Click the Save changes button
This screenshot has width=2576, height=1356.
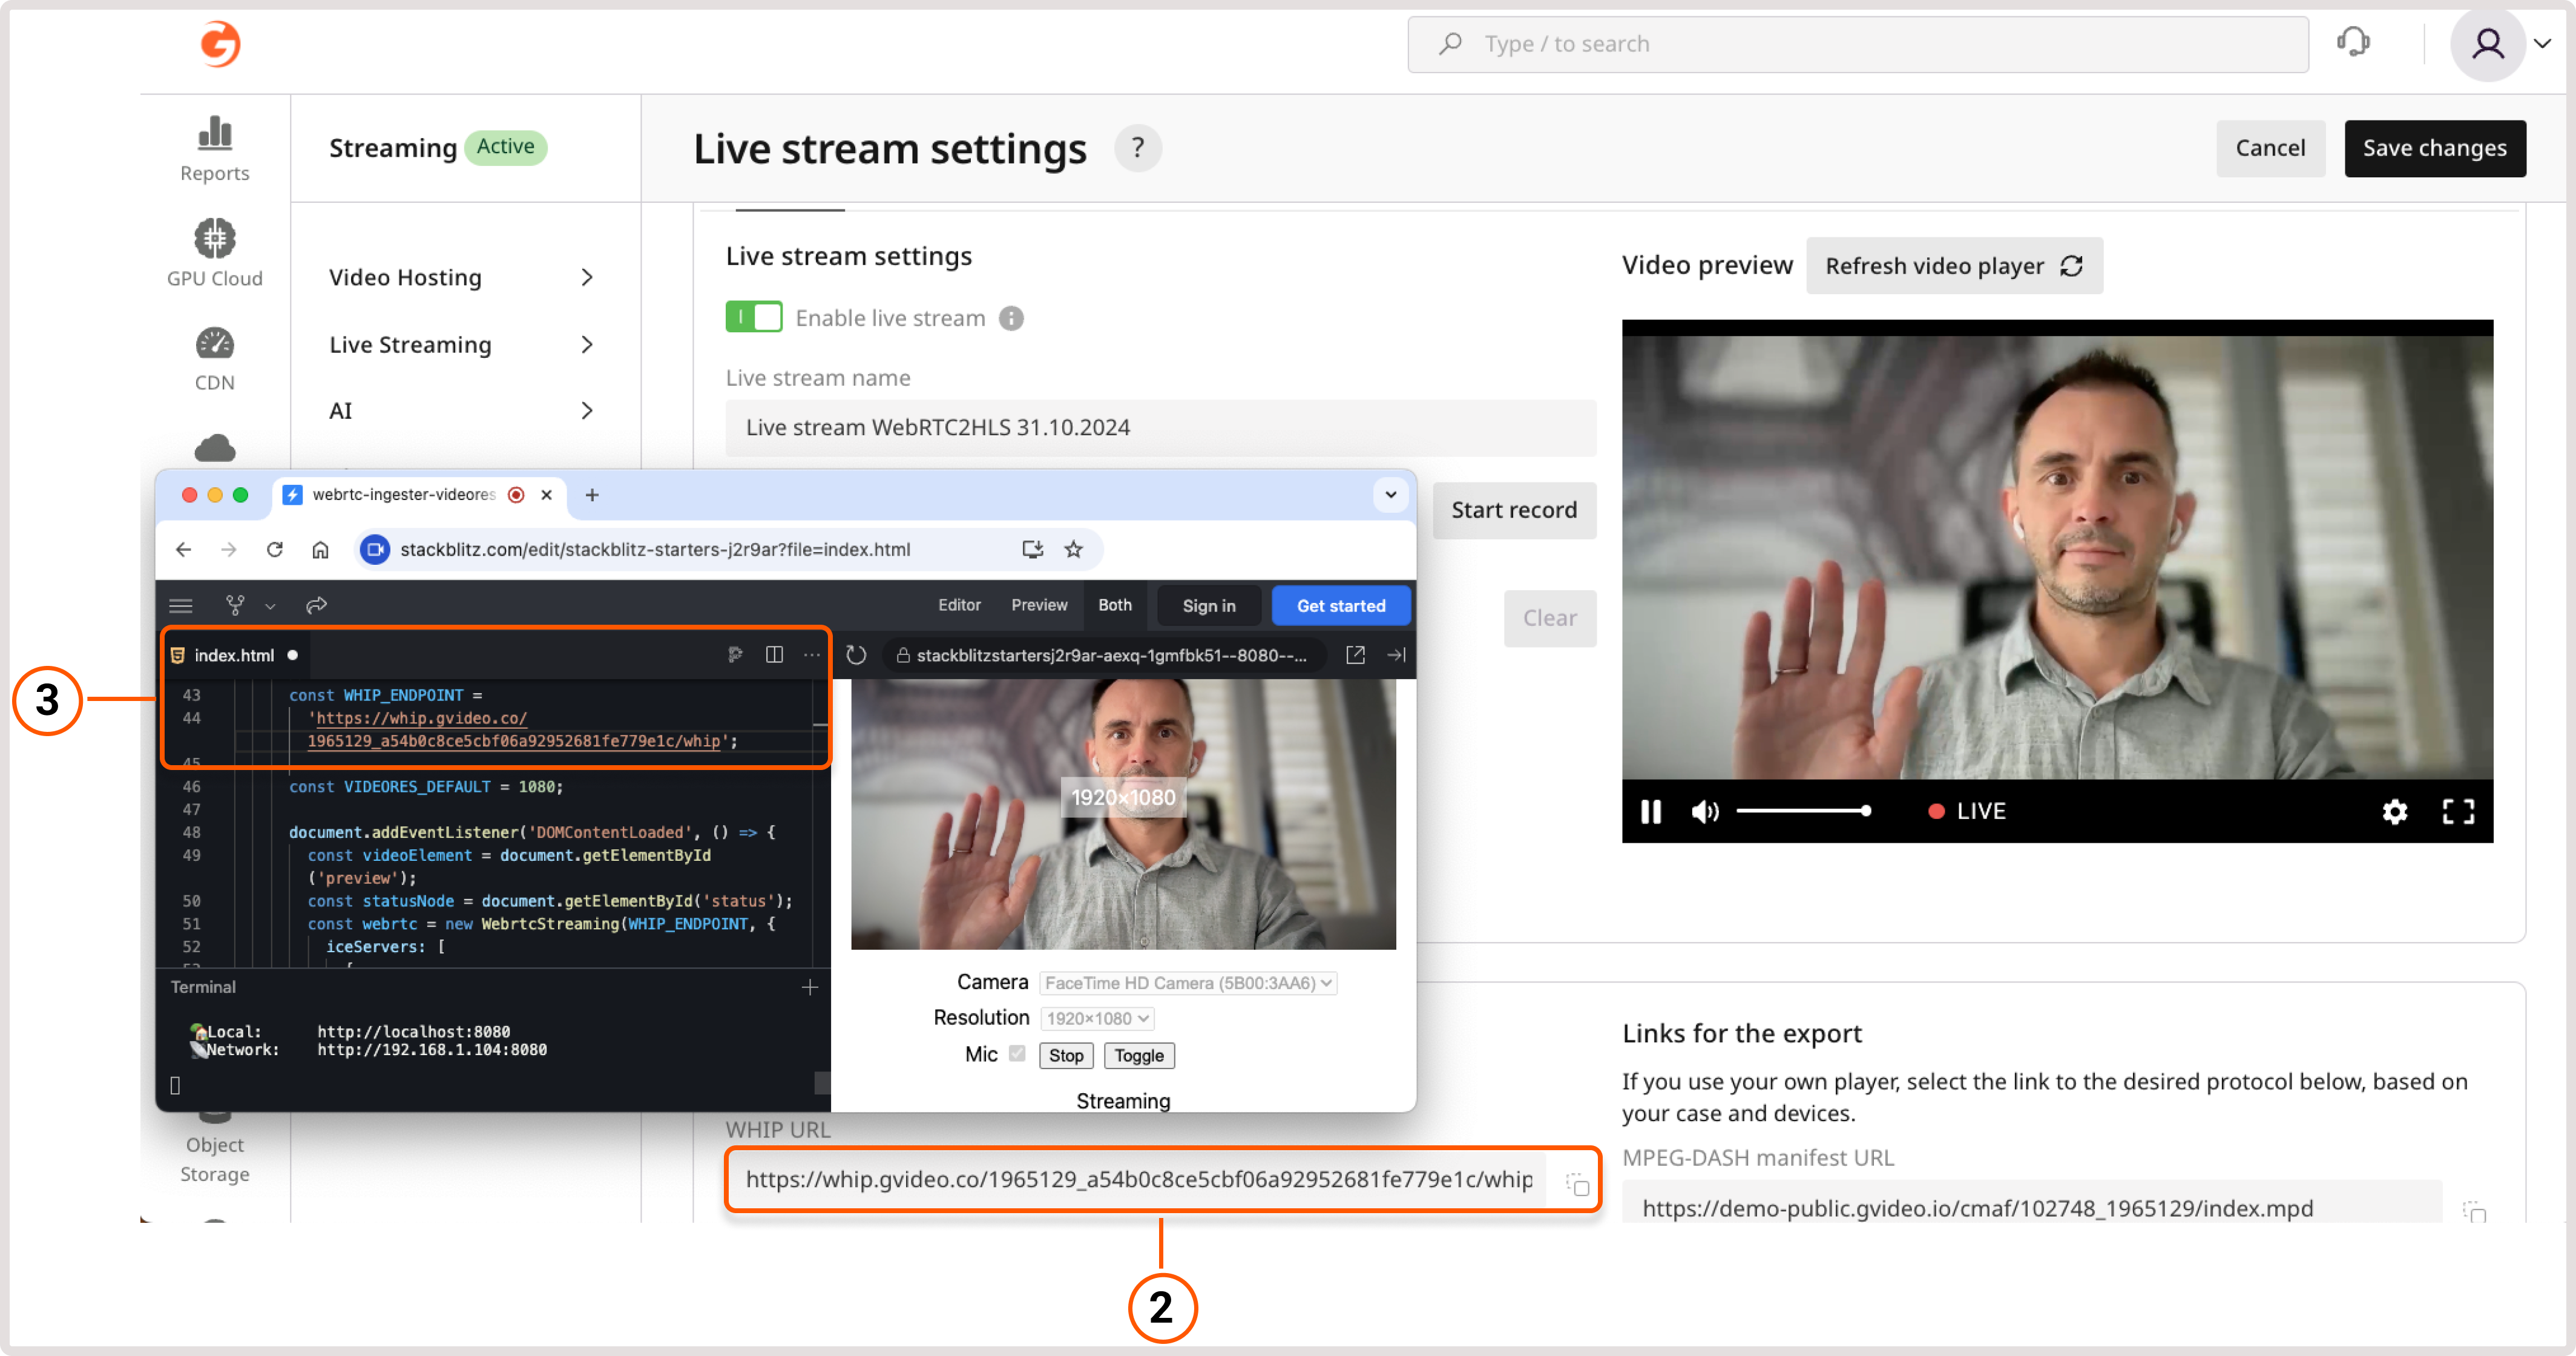point(2436,148)
